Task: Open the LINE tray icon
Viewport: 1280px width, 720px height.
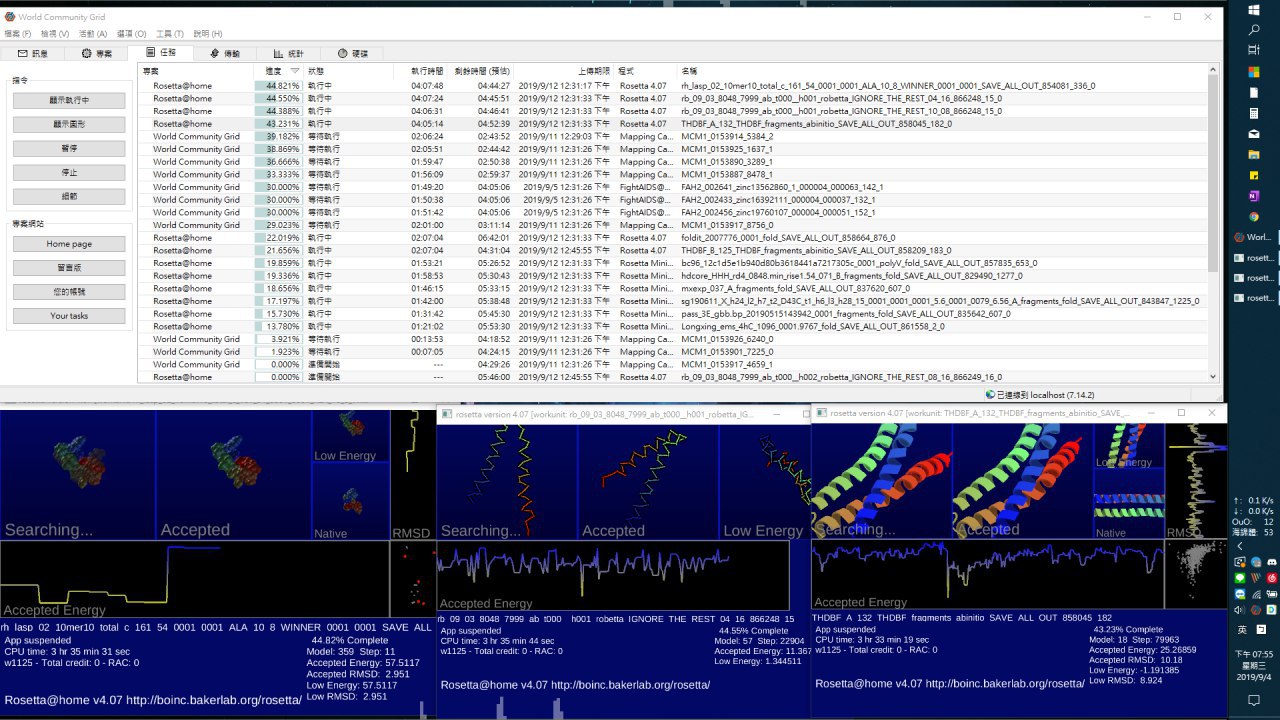Action: (x=1240, y=577)
